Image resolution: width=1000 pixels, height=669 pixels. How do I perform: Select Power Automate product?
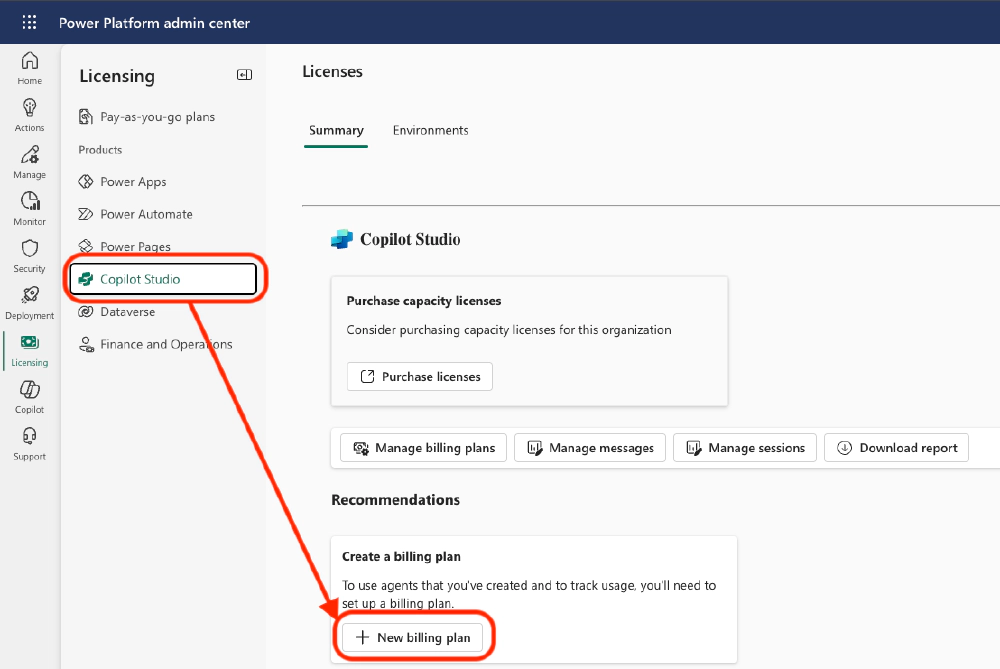pyautogui.click(x=135, y=214)
